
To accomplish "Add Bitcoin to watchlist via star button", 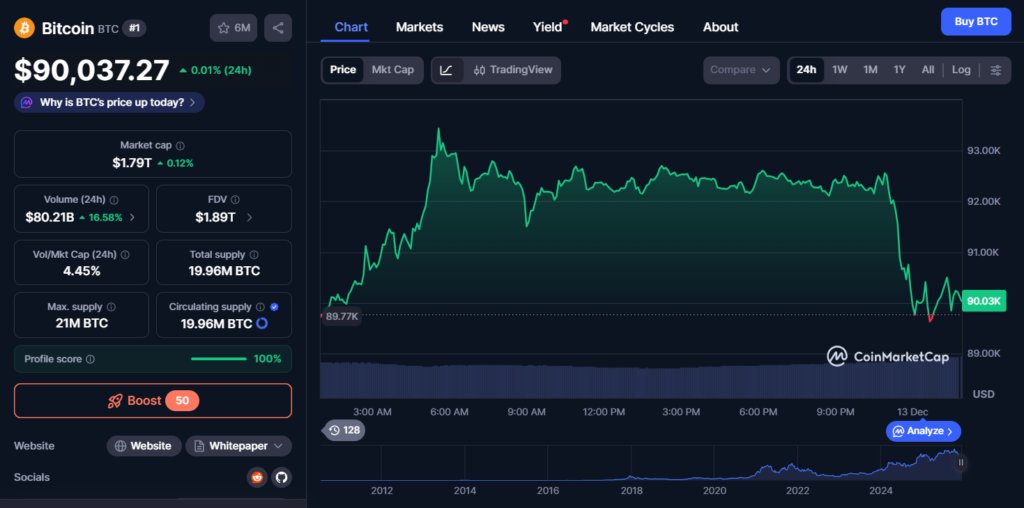I will [233, 28].
